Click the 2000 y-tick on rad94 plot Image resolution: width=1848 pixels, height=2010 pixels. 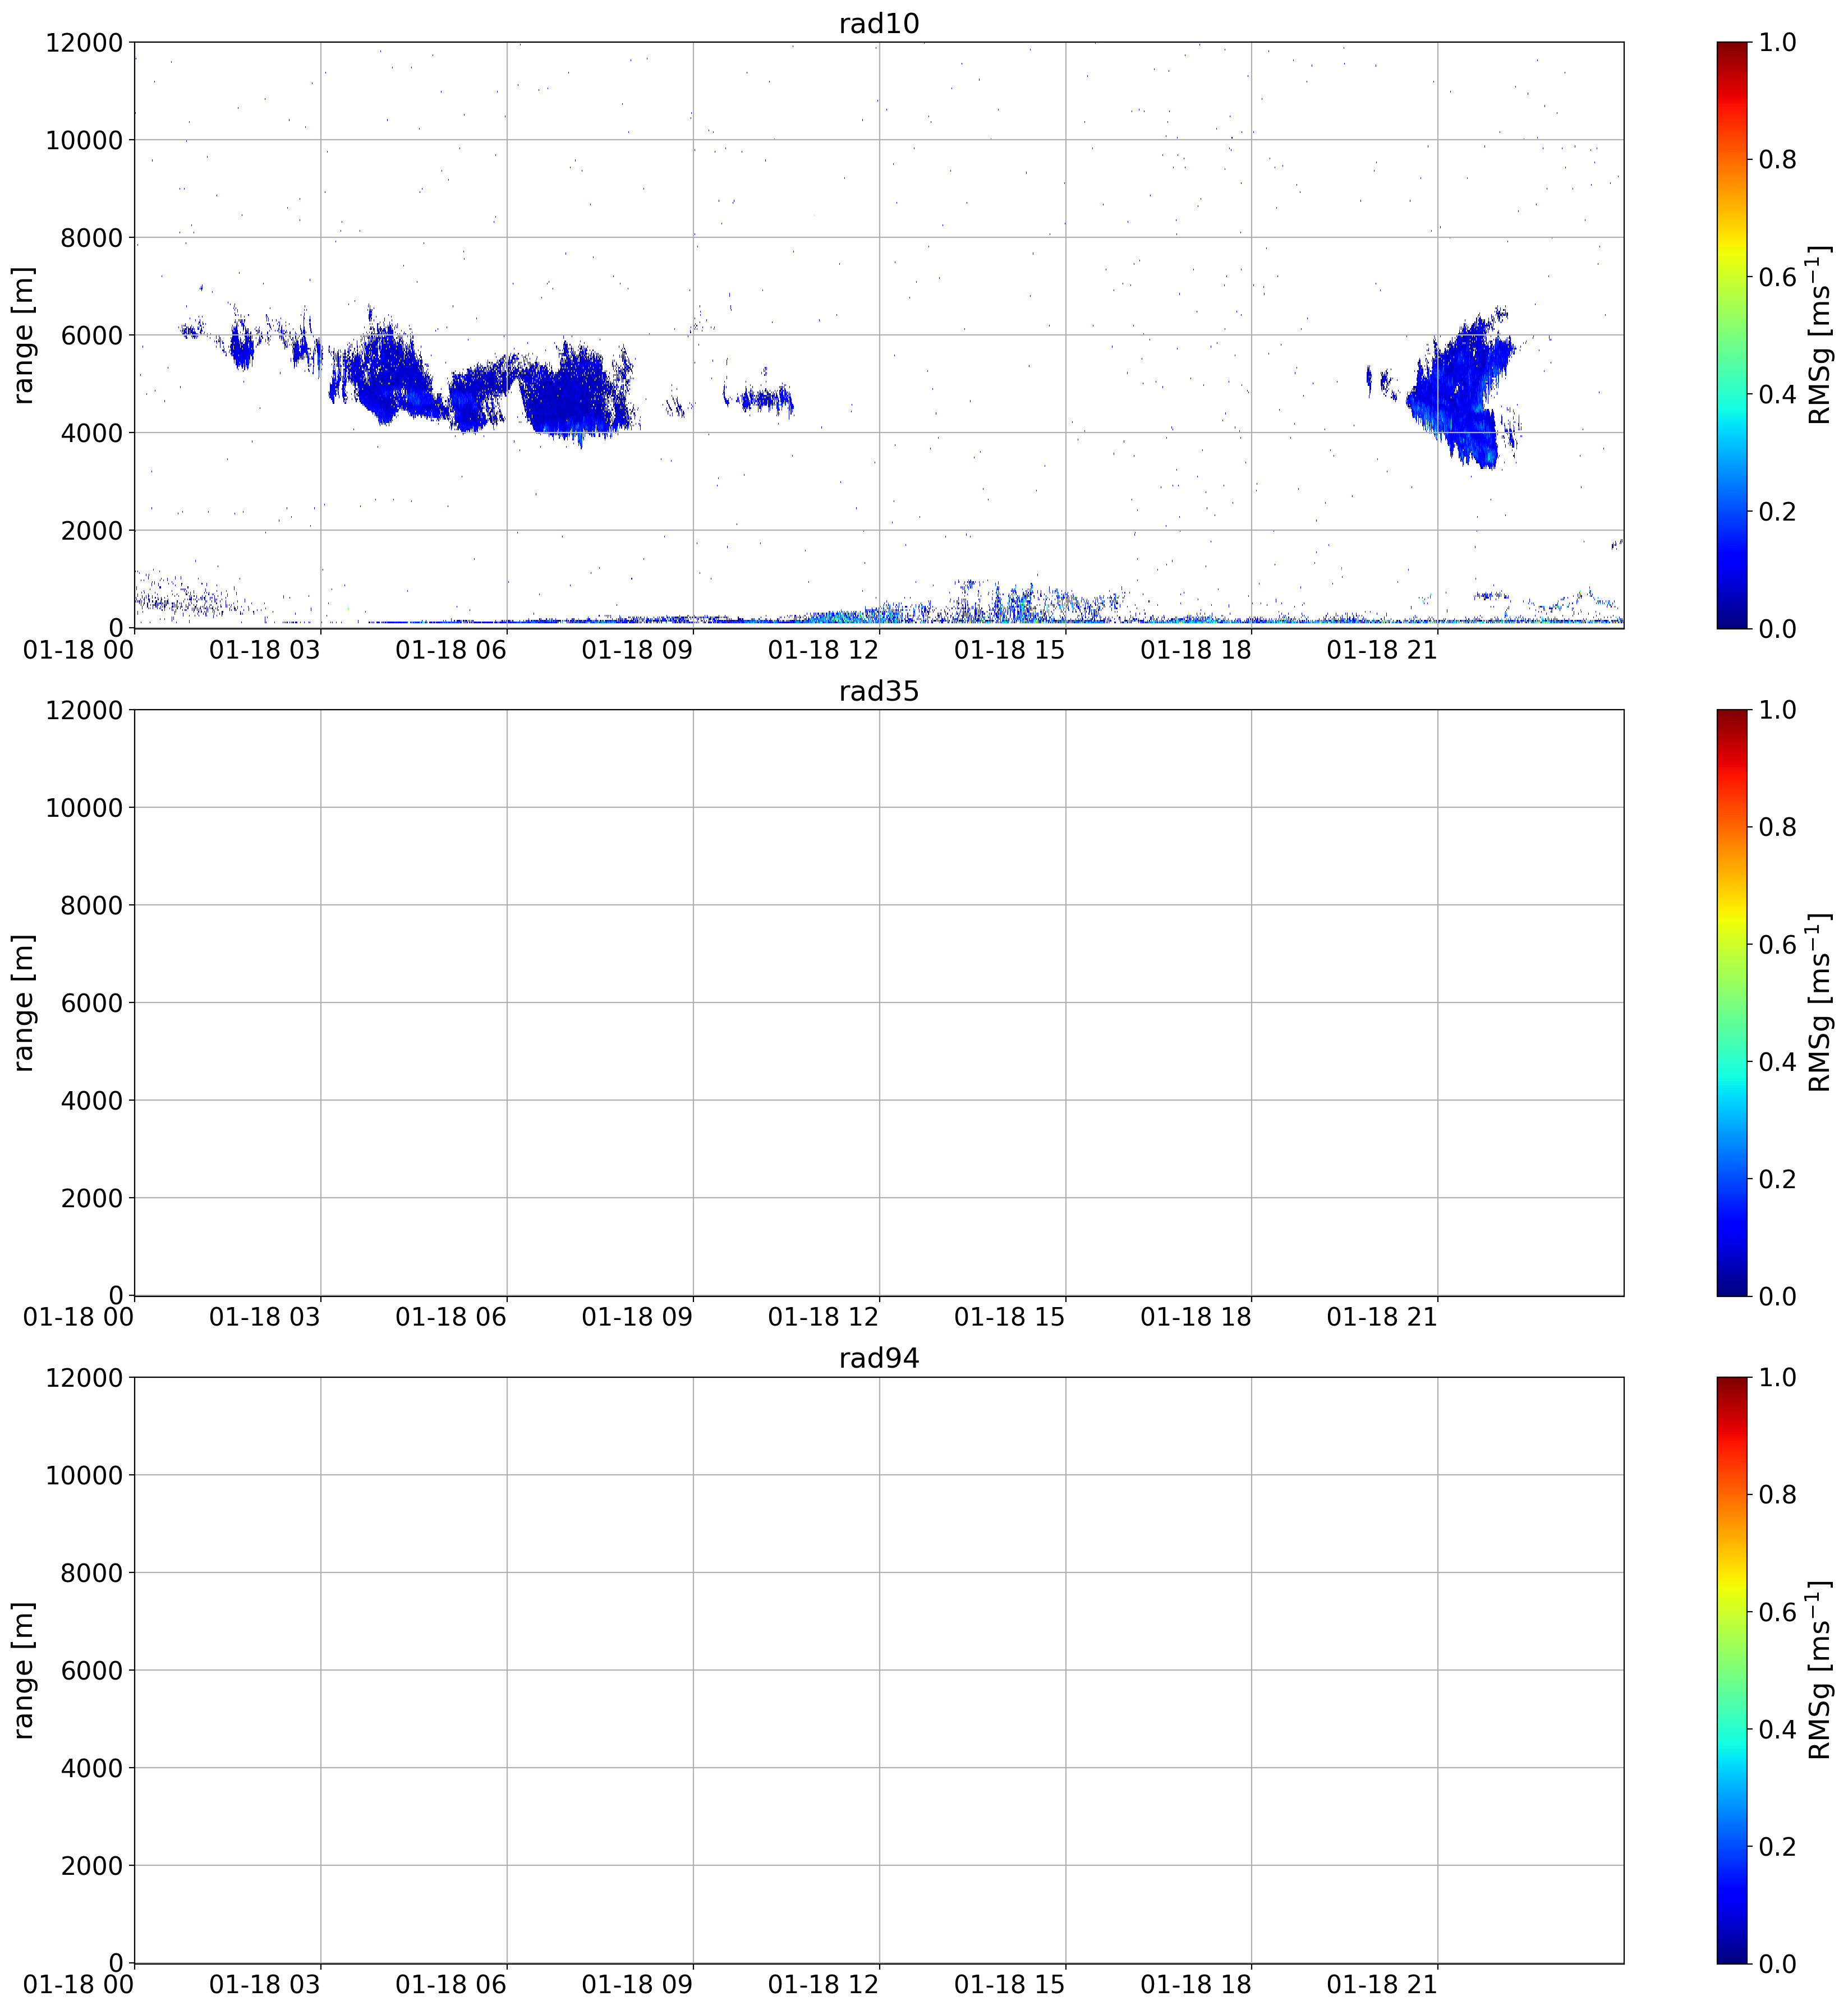tap(92, 1865)
